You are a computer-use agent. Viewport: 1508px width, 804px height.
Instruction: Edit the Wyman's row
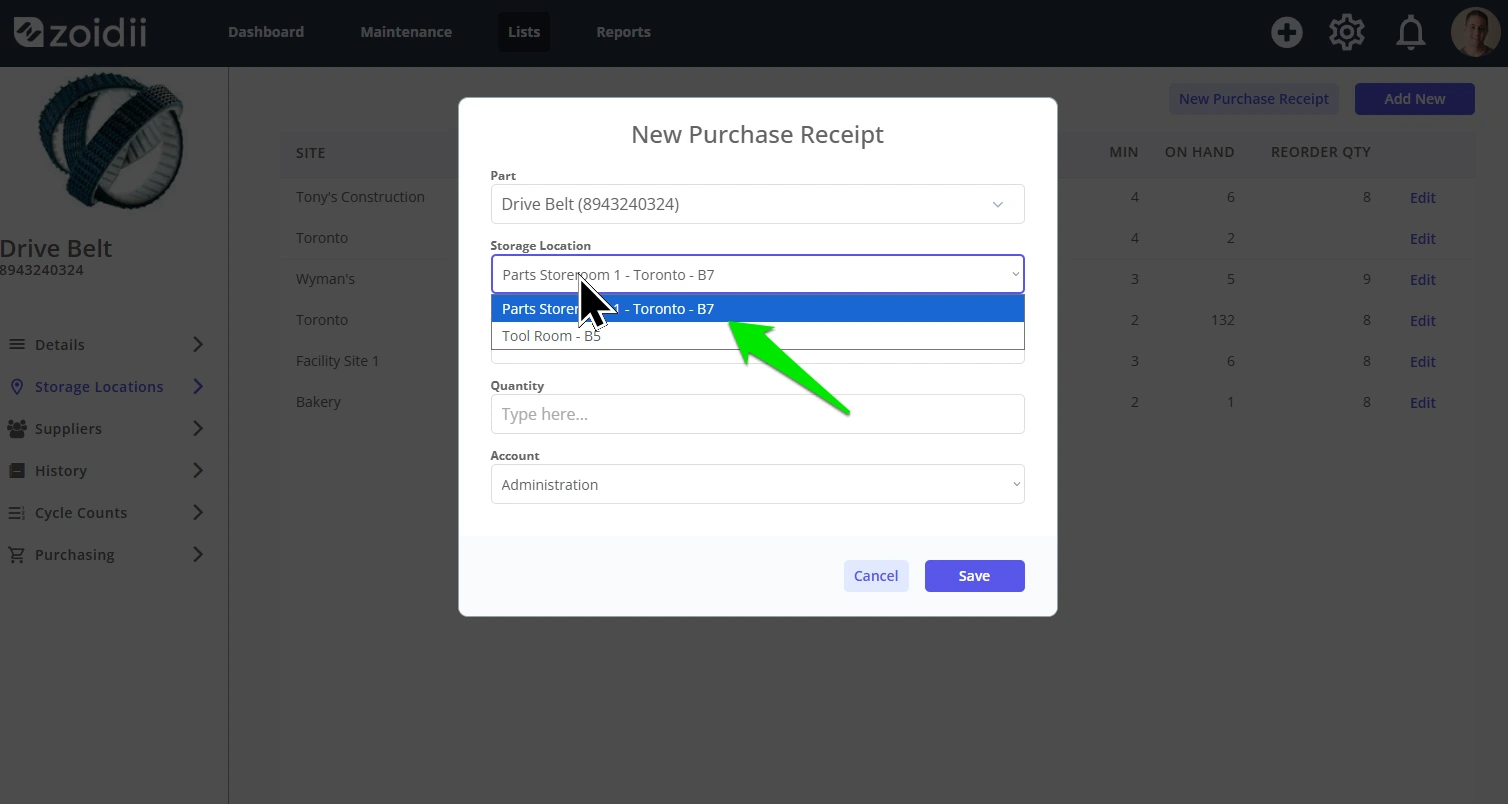pos(1422,280)
